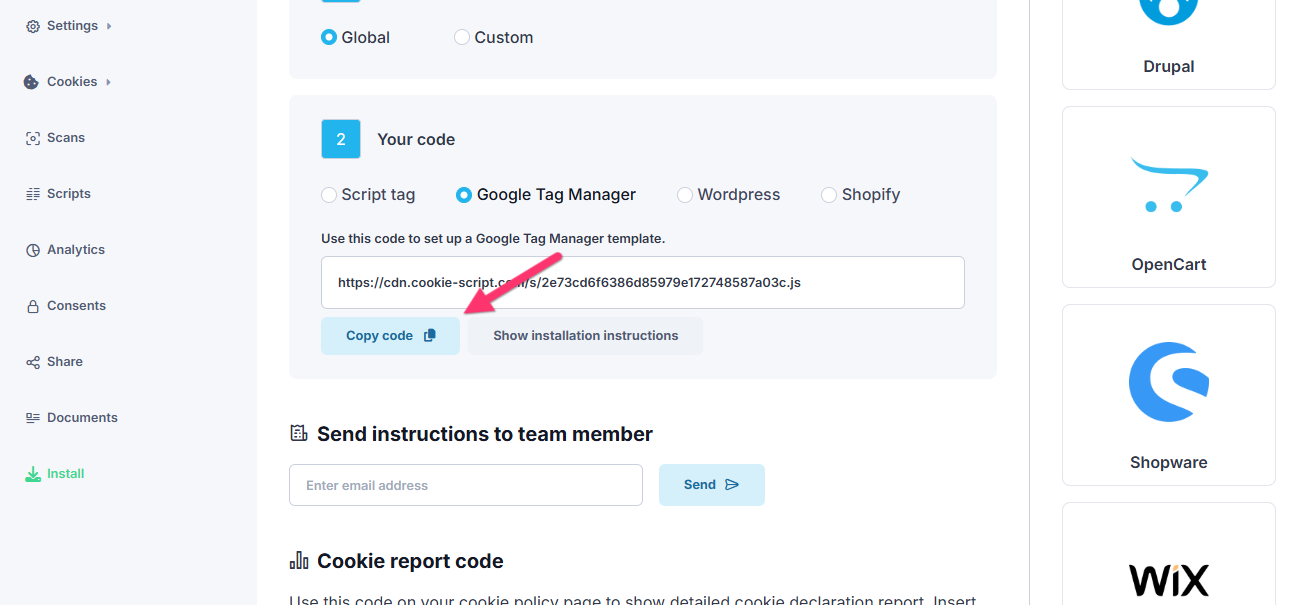Click the Enter email address field
Image resolution: width=1306 pixels, height=605 pixels.
click(466, 485)
